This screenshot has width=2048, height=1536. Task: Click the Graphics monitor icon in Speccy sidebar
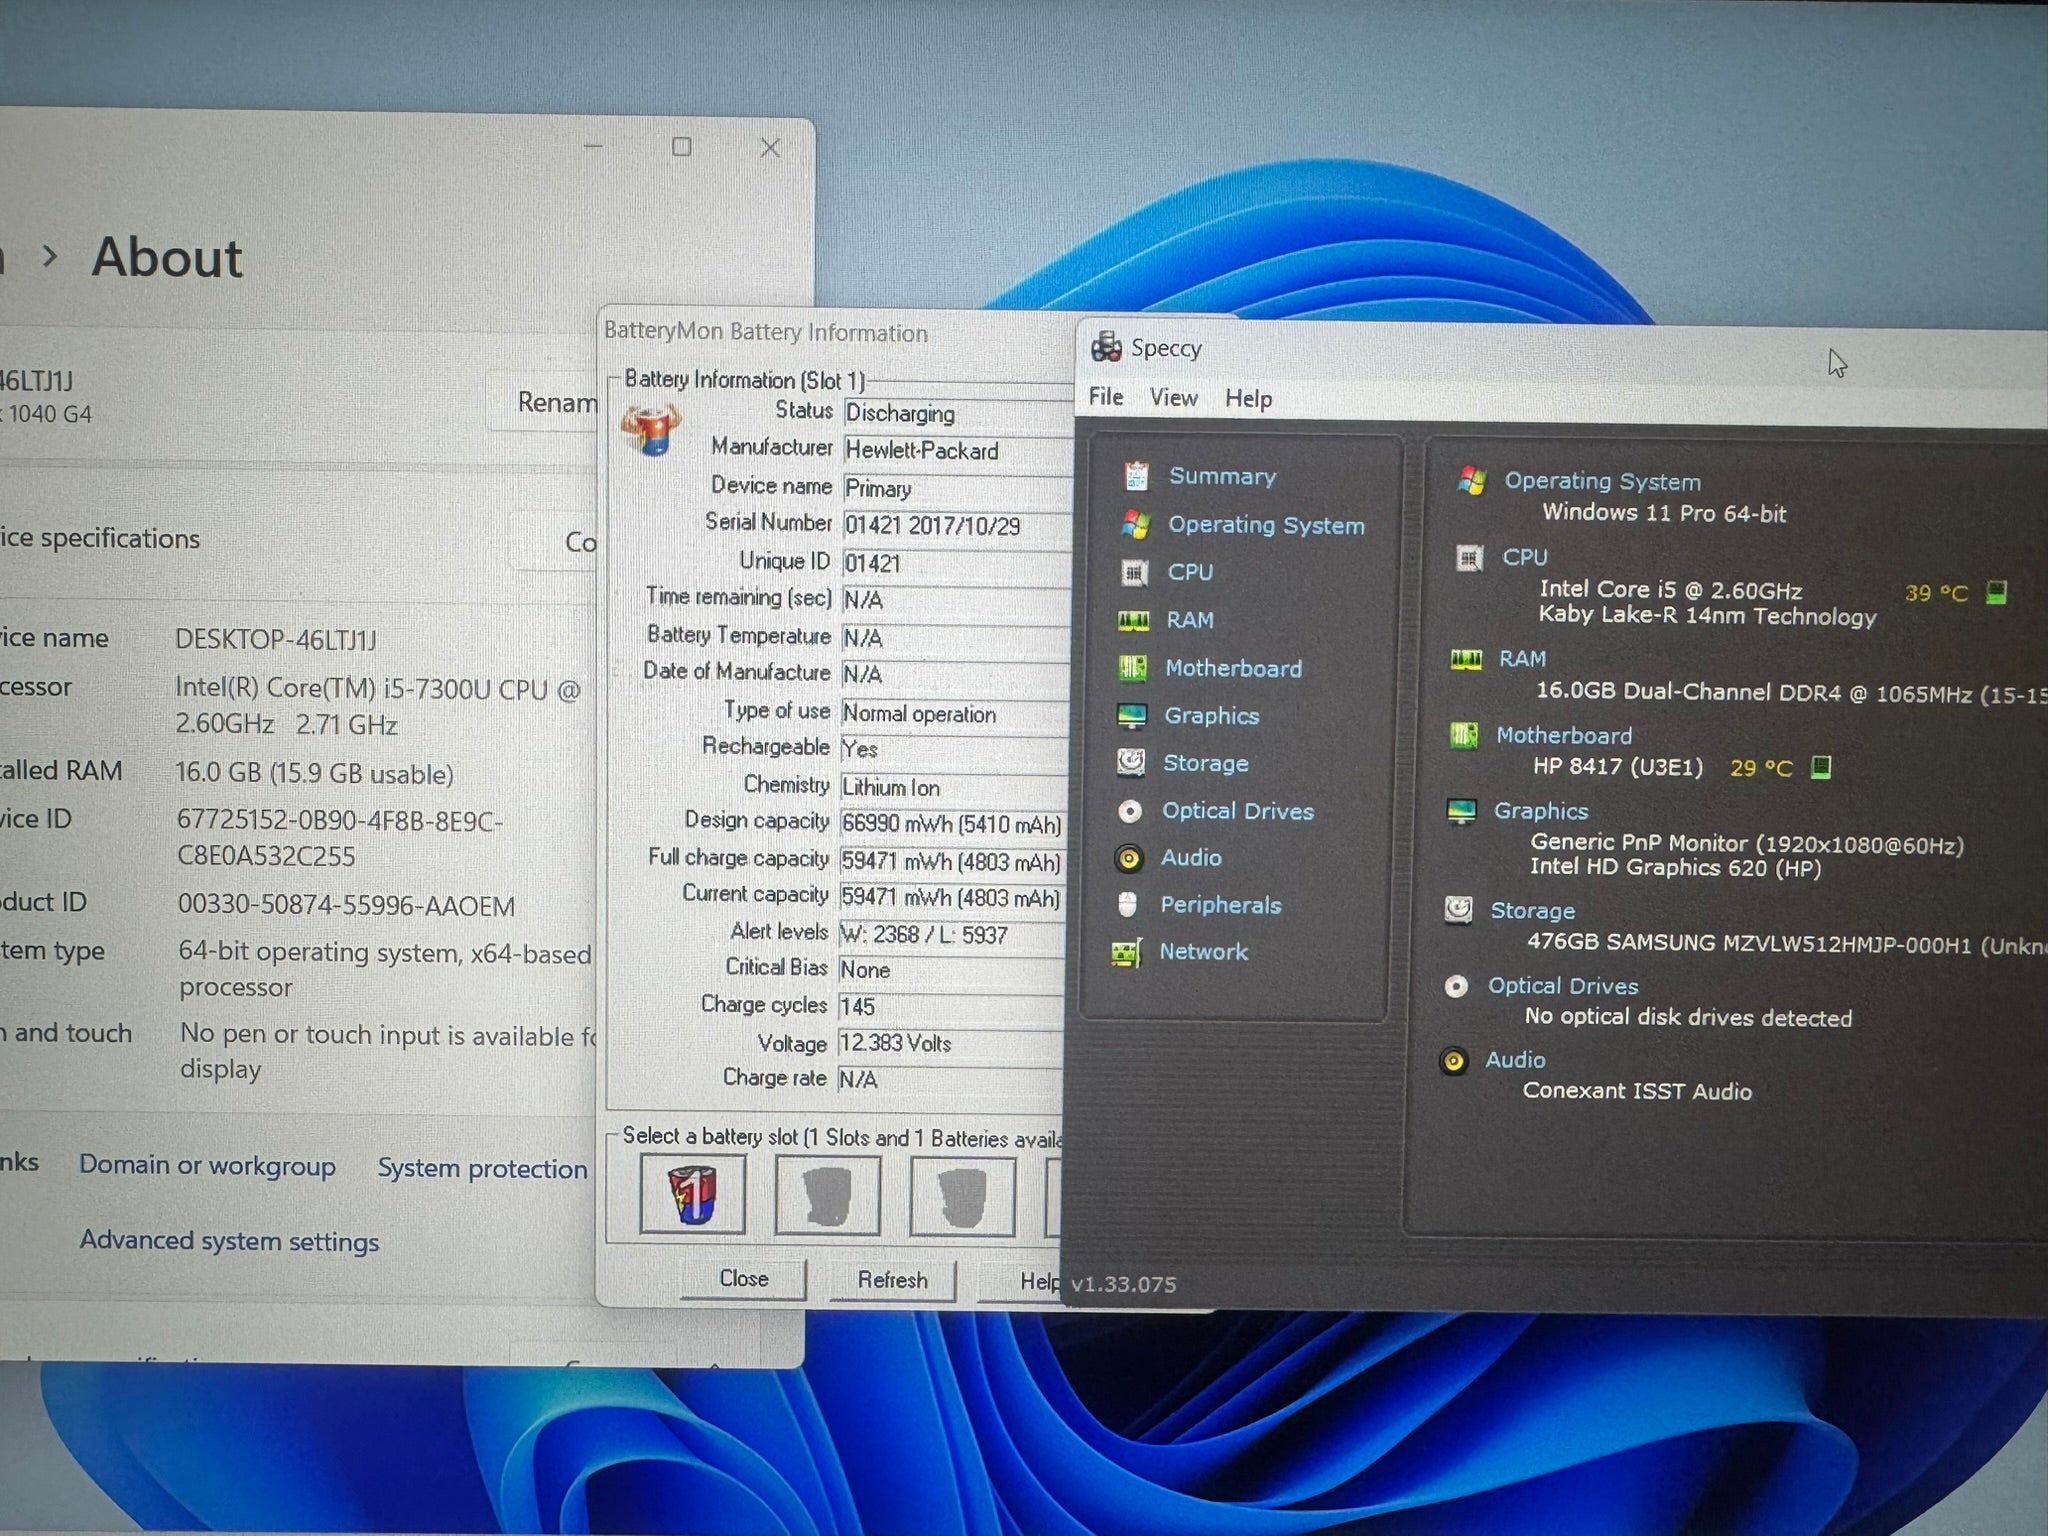pos(1131,715)
